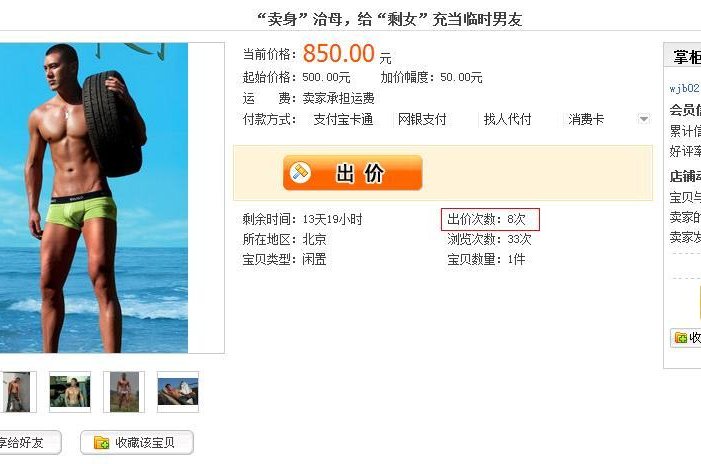The image size is (701, 464).
Task: Choose 找人代付 payment option
Action: [x=507, y=119]
